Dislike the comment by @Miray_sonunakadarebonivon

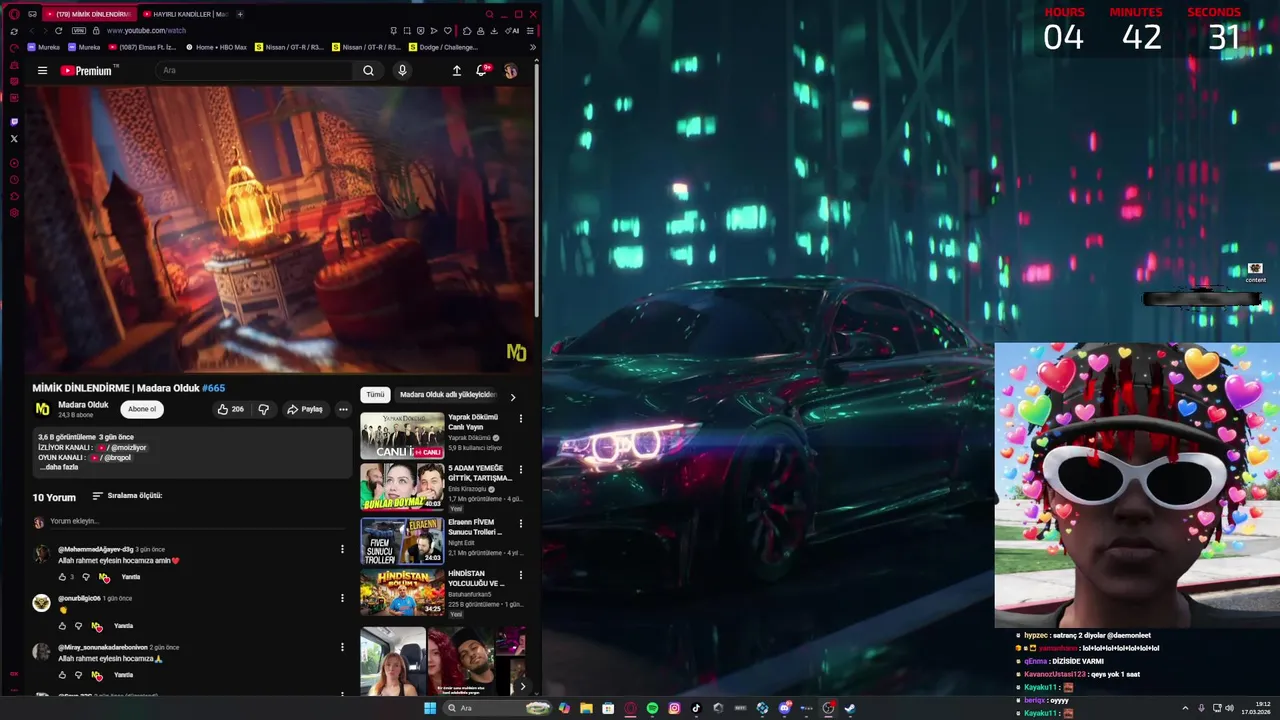tap(78, 675)
